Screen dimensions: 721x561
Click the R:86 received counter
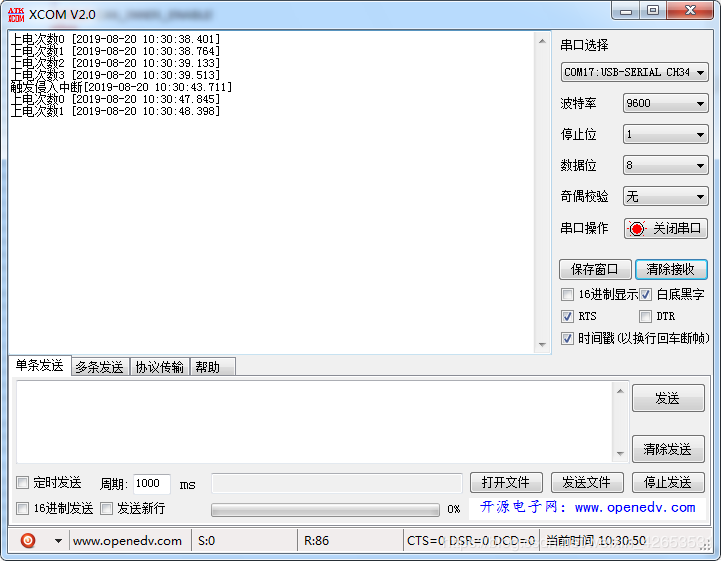click(x=316, y=541)
